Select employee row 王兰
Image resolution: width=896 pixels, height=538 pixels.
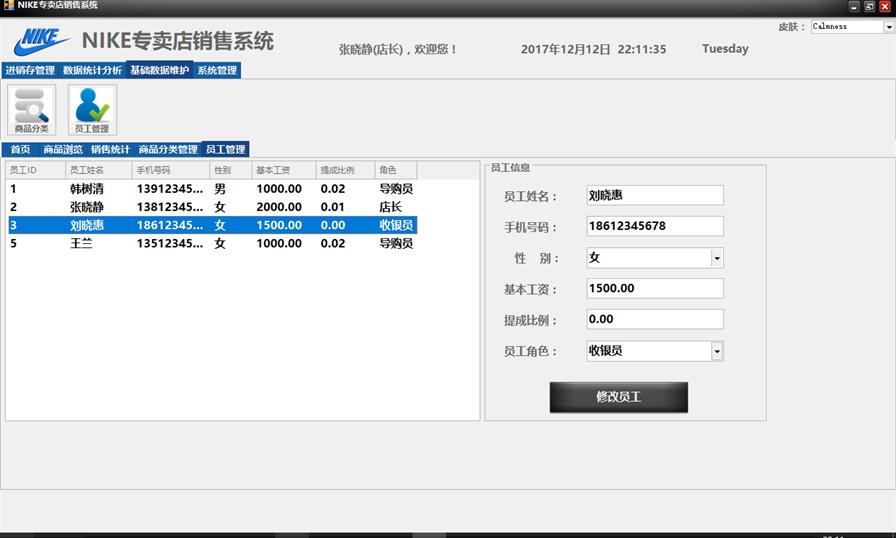click(80, 243)
